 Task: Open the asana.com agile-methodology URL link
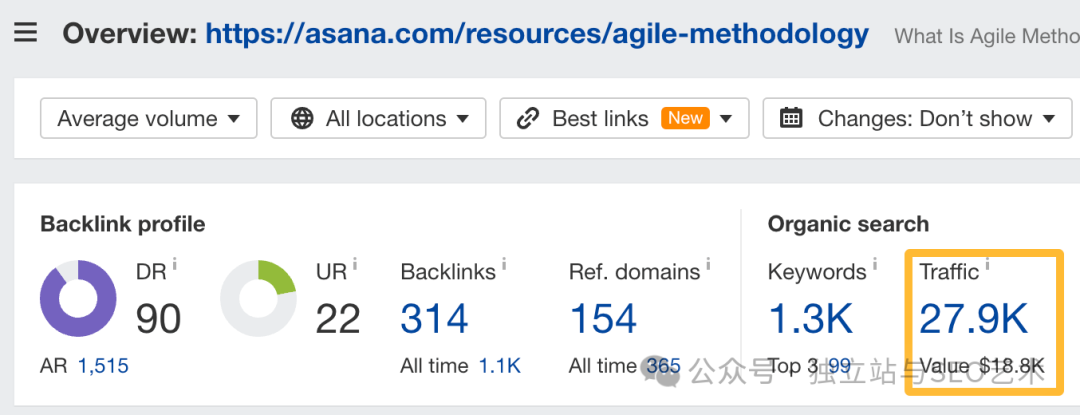537,33
